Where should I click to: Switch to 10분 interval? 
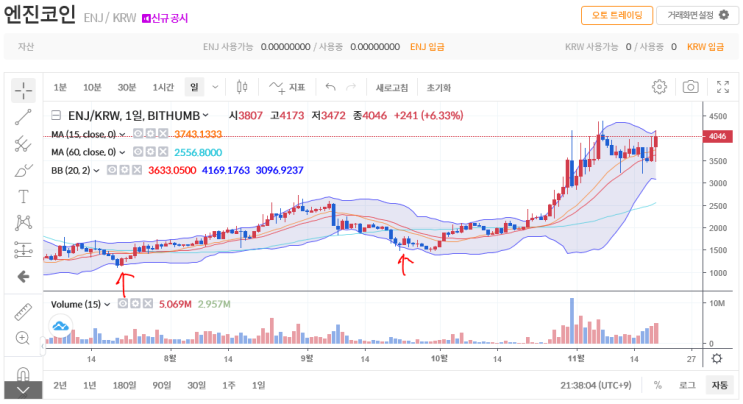[92, 87]
